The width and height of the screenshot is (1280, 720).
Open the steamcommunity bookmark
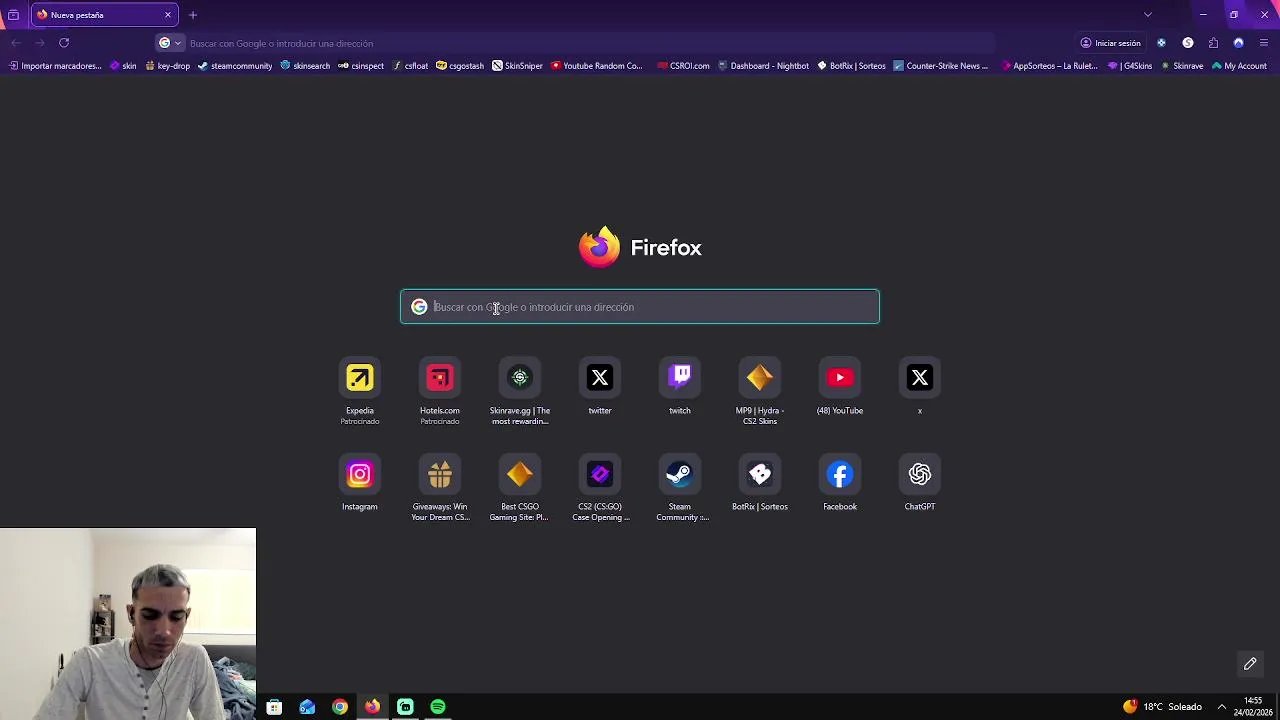coord(235,66)
